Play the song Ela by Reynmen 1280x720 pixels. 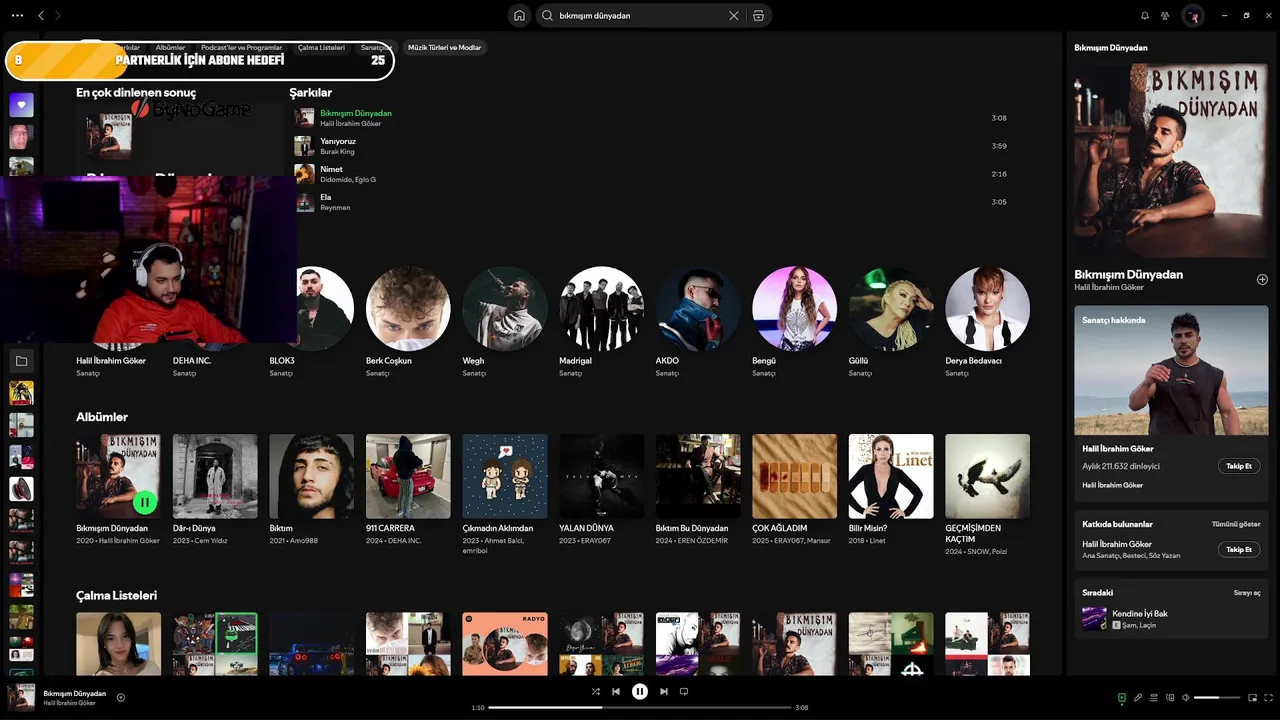point(650,202)
